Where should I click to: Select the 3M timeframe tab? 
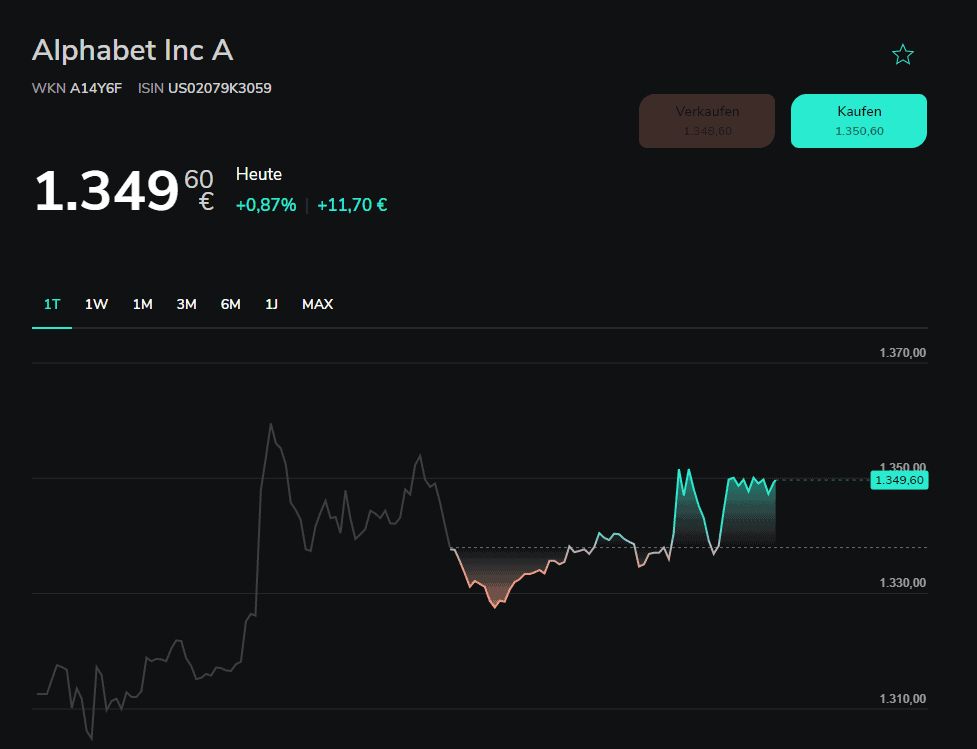186,304
